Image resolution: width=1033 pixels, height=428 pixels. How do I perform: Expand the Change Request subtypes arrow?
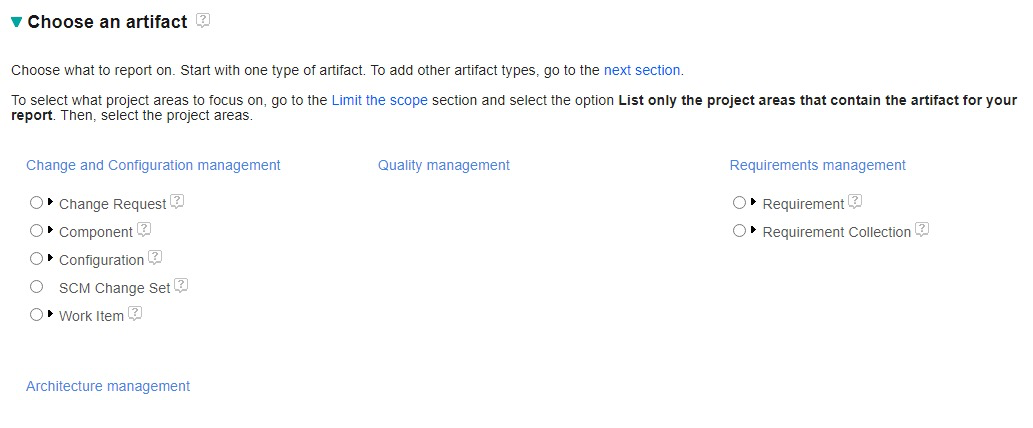(x=50, y=202)
